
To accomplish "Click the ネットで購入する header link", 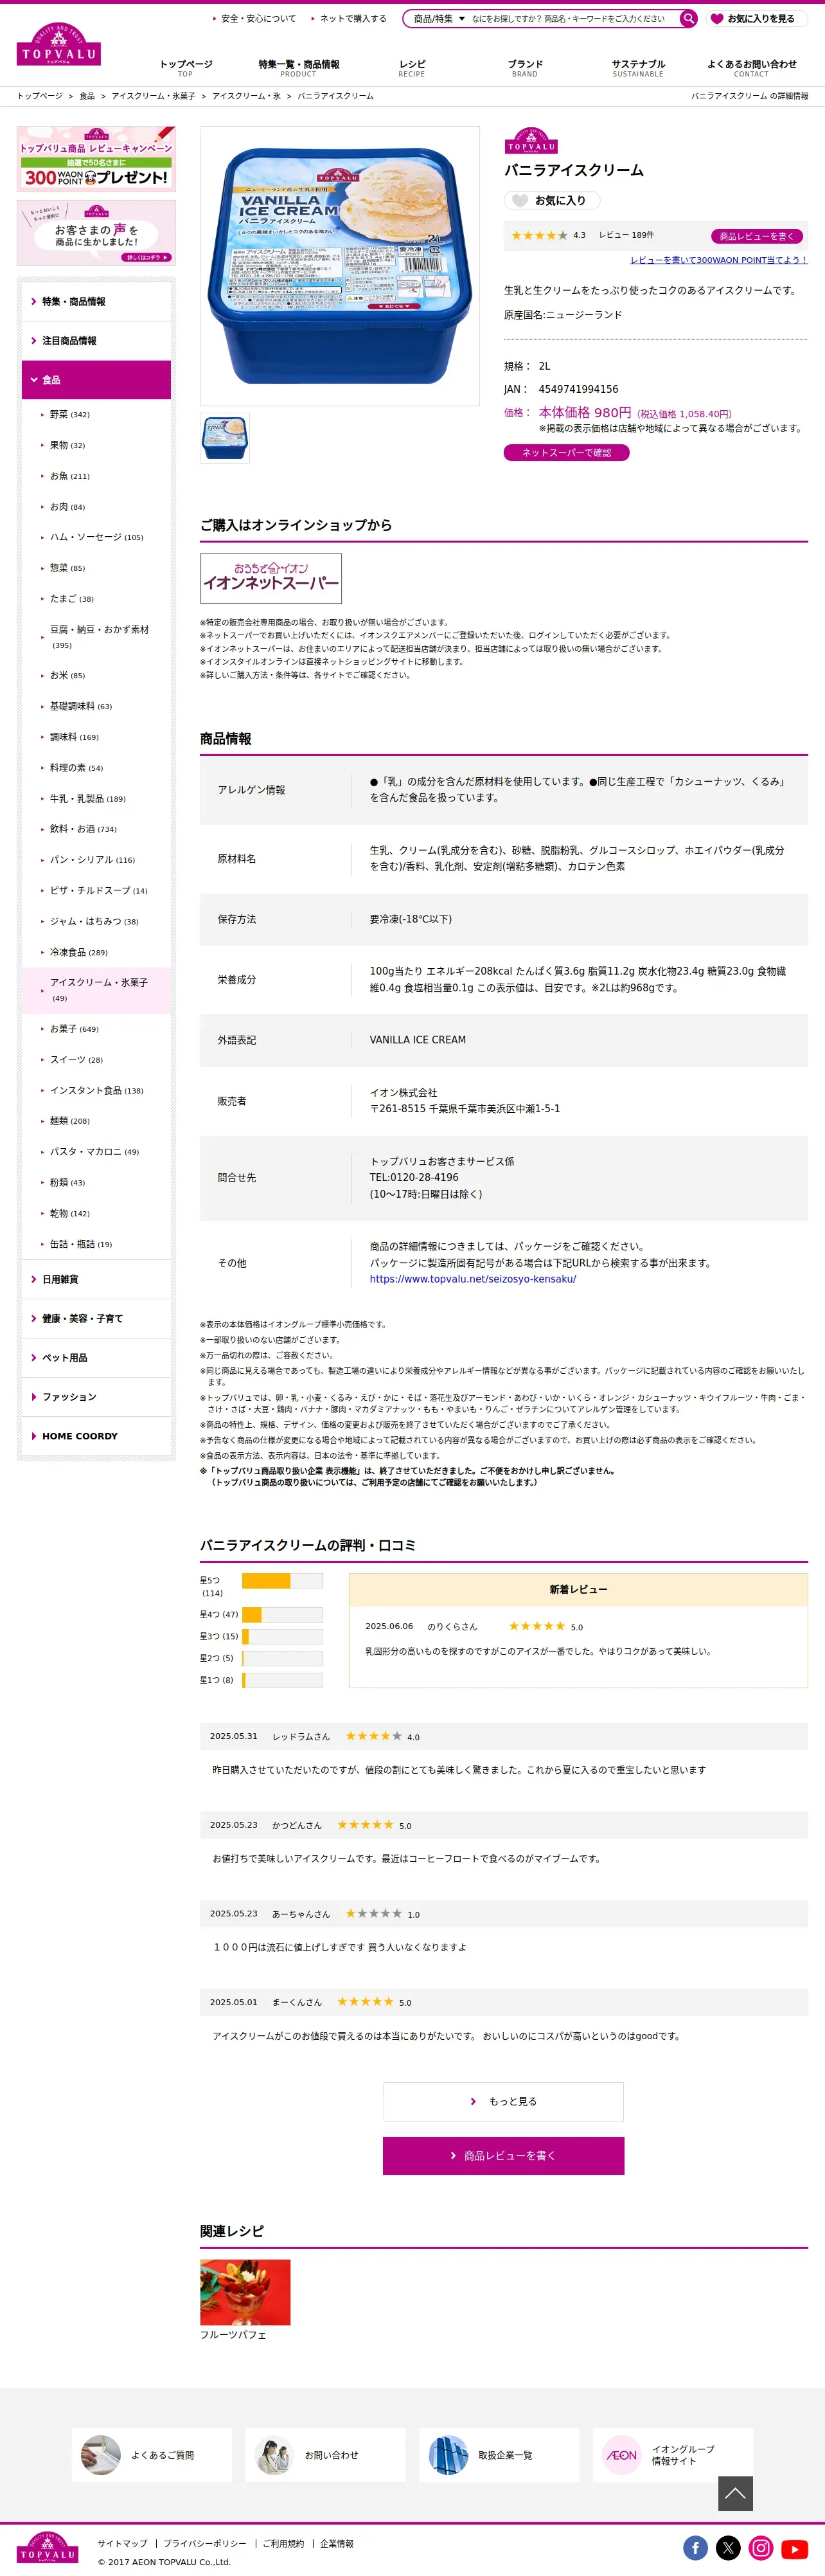I will tap(353, 18).
